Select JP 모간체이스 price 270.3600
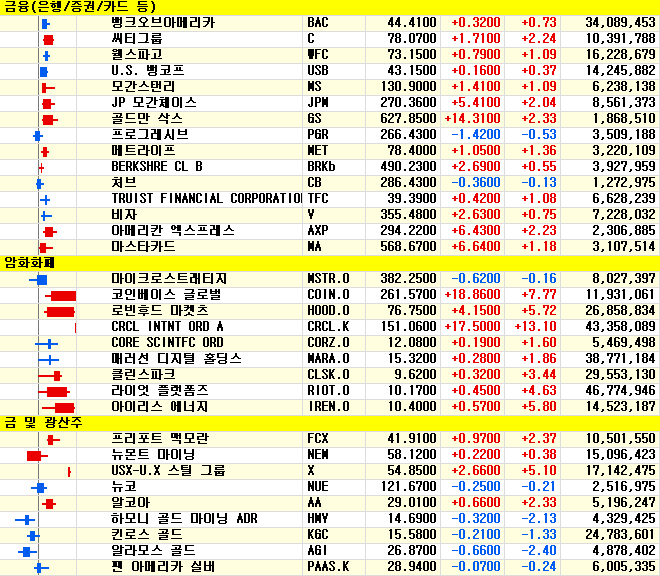Image resolution: width=660 pixels, height=576 pixels. point(408,102)
